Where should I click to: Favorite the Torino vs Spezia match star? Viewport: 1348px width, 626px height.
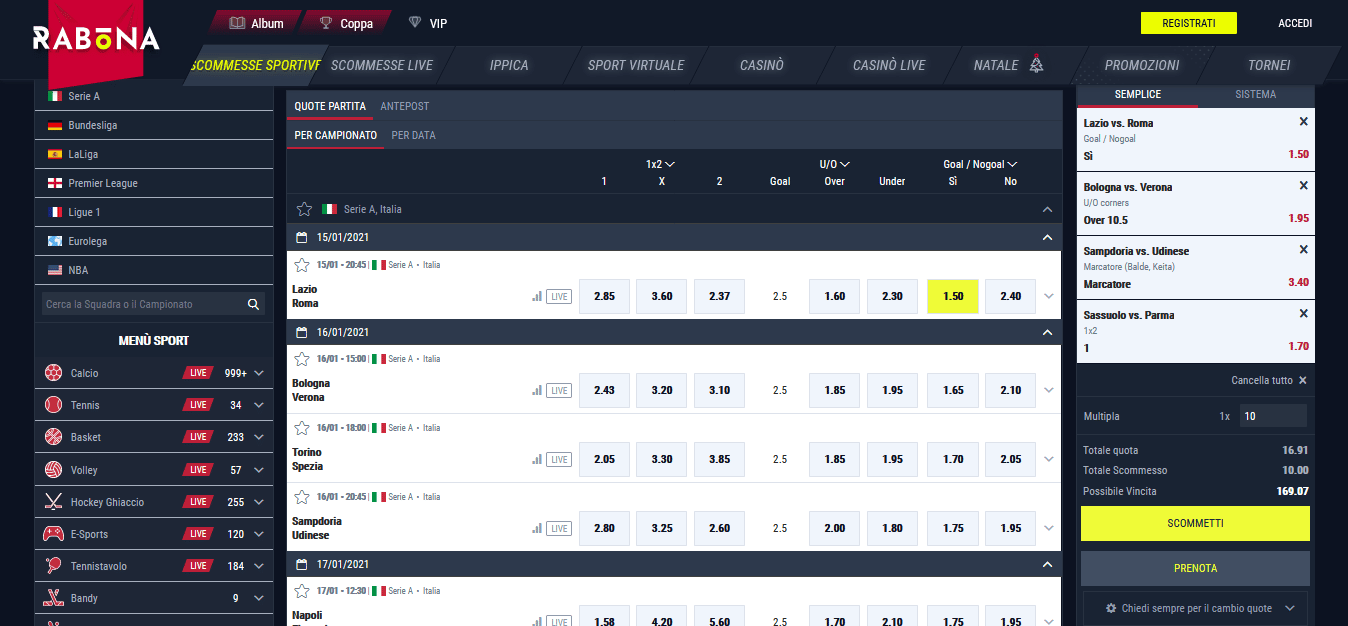(302, 428)
